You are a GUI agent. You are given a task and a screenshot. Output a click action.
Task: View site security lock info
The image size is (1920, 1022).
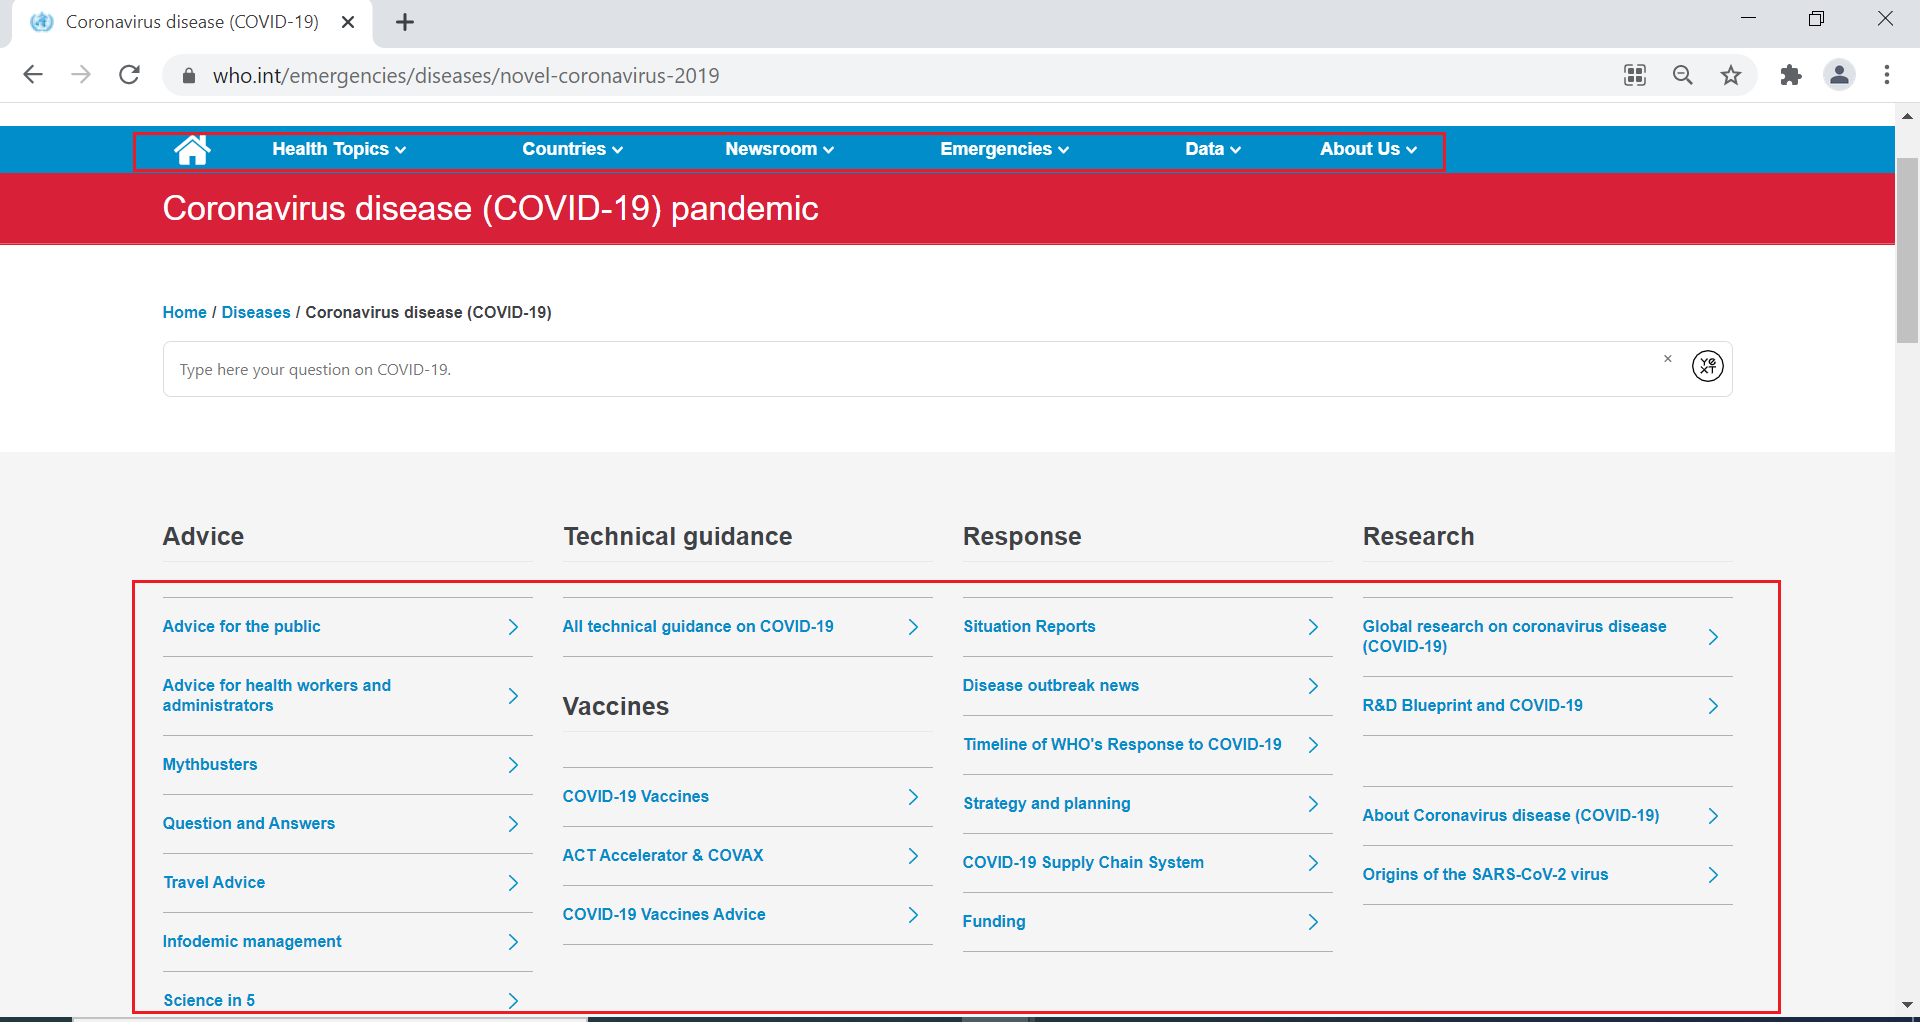click(188, 76)
